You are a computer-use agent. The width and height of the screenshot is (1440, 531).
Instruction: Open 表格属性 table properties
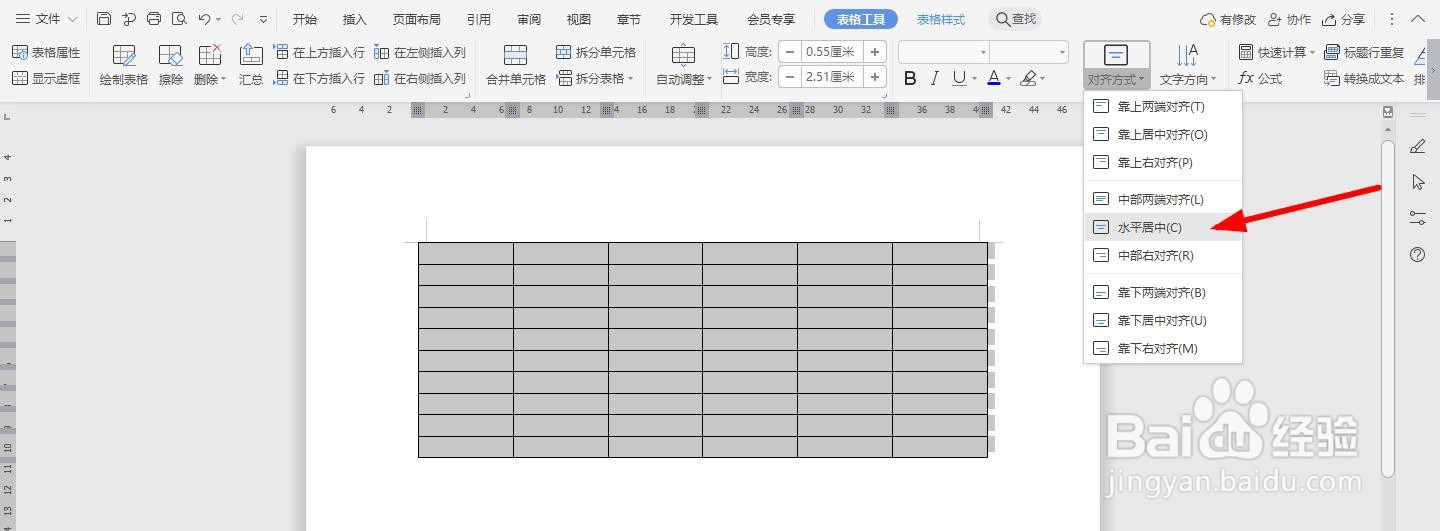46,52
